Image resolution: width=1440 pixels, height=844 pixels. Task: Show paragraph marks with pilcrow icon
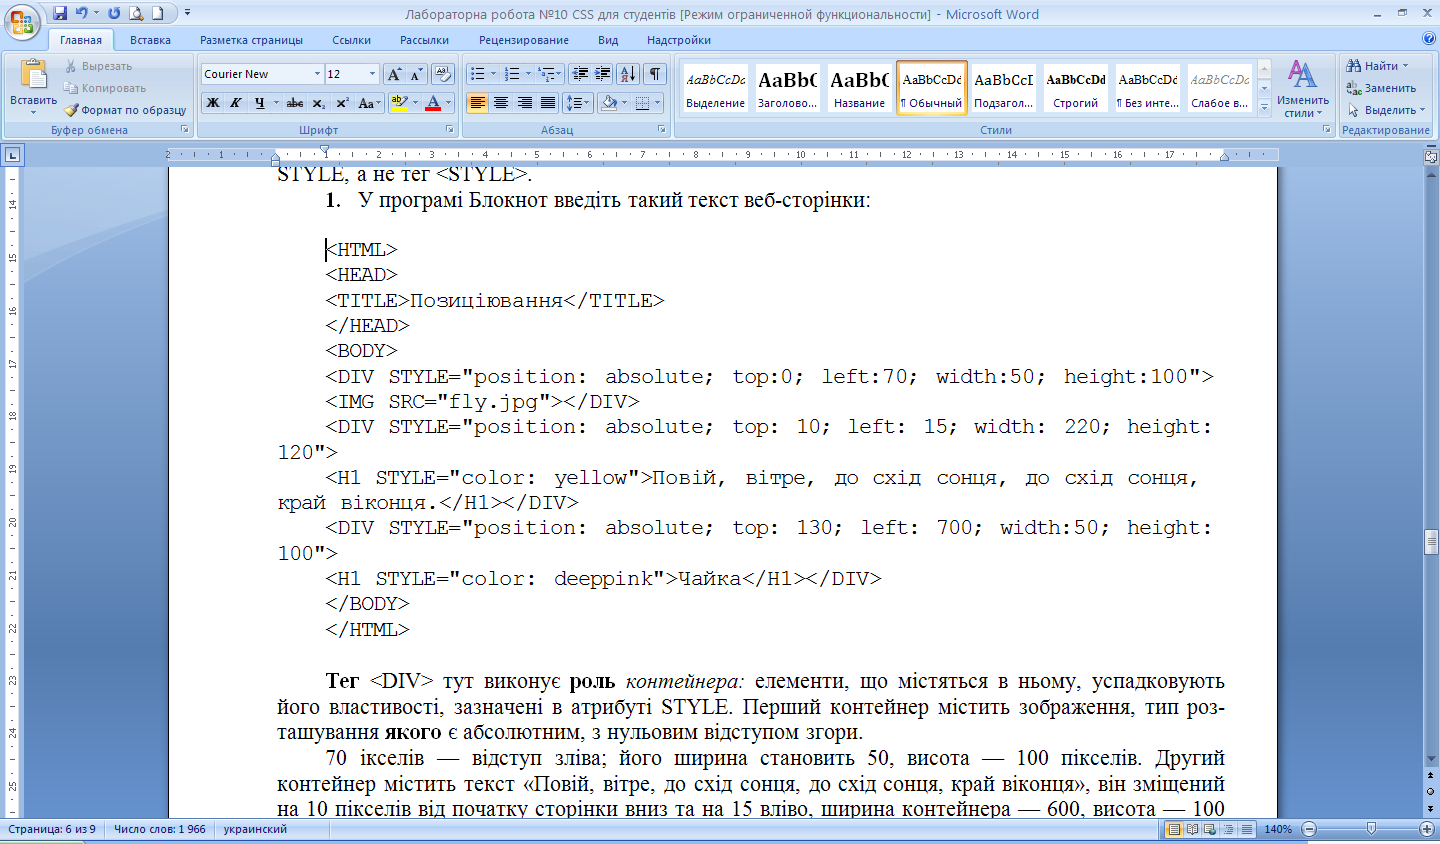pos(654,74)
